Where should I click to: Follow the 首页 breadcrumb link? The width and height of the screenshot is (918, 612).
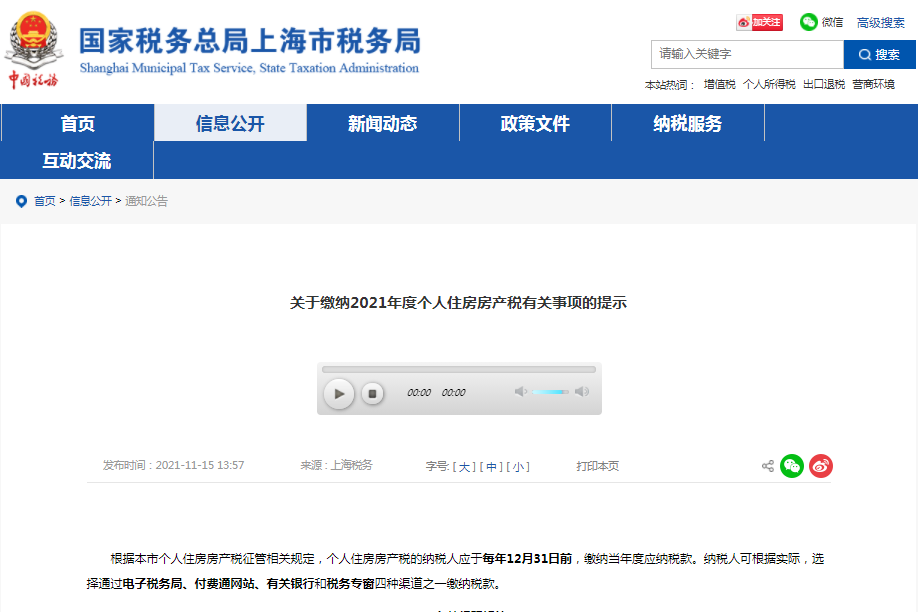tap(44, 201)
